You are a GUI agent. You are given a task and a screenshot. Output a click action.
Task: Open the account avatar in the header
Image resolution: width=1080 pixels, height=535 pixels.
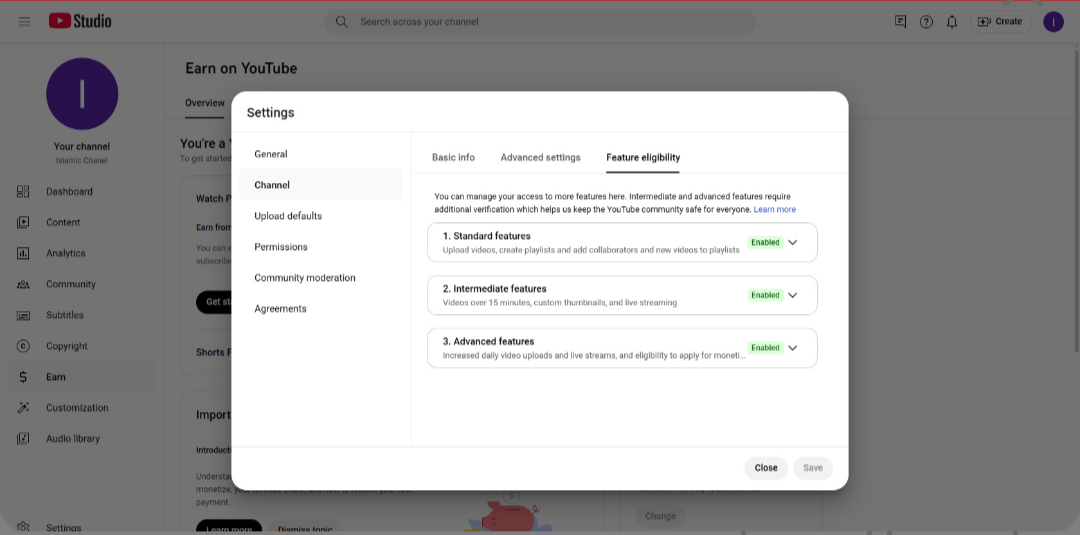(1053, 21)
